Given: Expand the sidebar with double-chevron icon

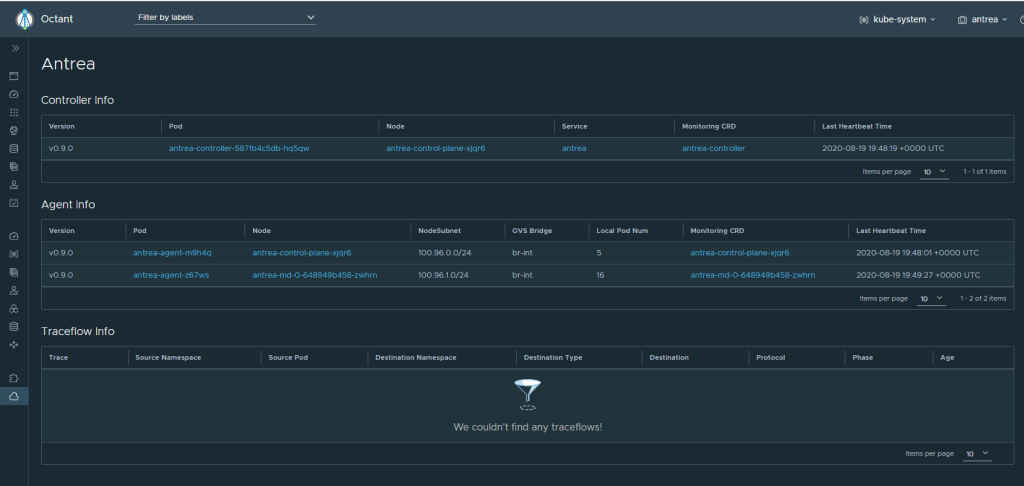Looking at the screenshot, I should click(x=14, y=48).
